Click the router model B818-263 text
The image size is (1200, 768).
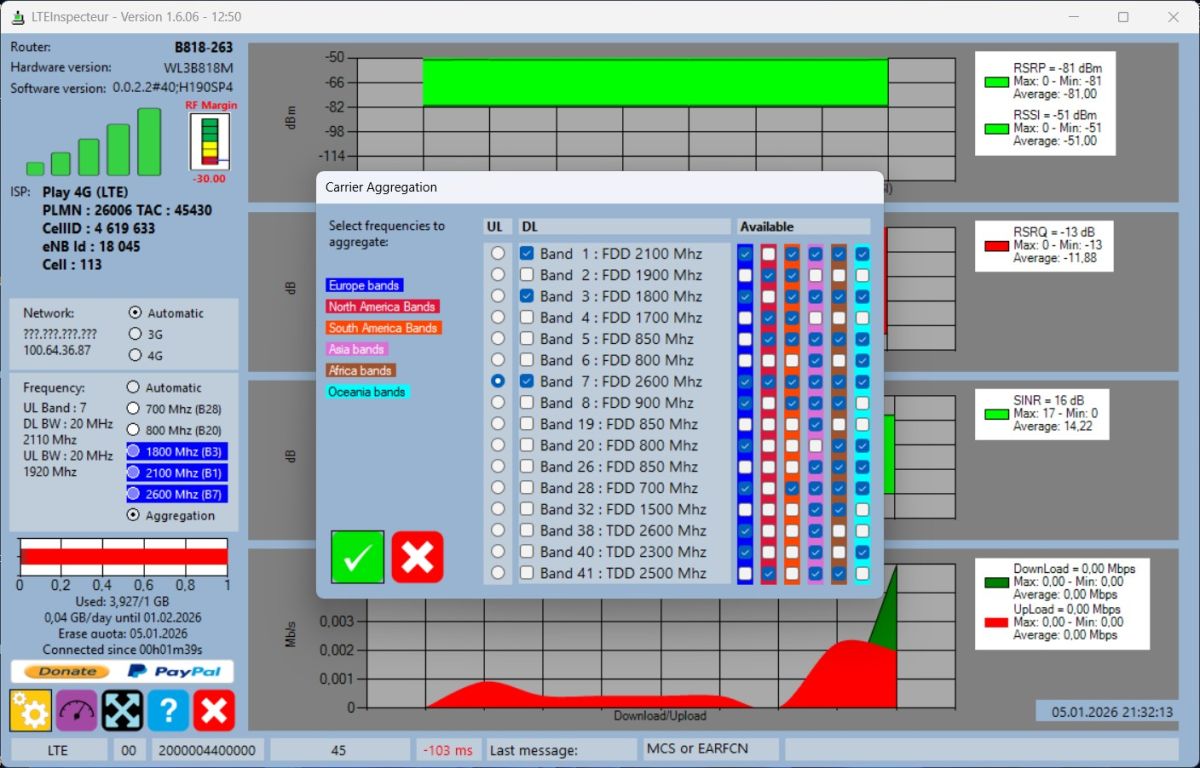(x=203, y=47)
